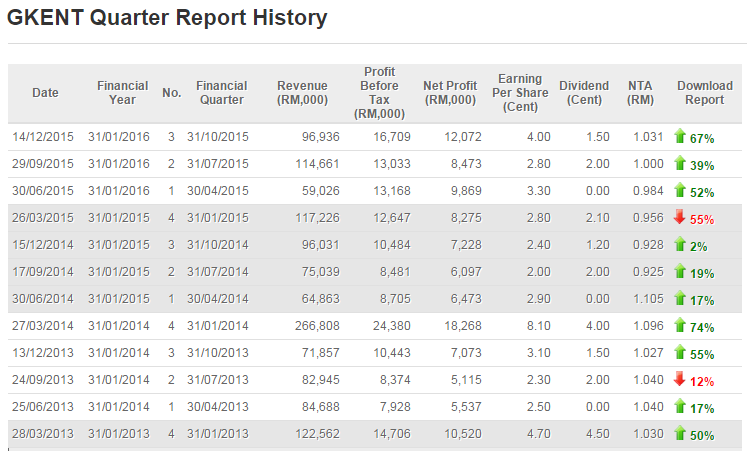Image resolution: width=747 pixels, height=451 pixels.
Task: Select the date cell 14/12/2015
Action: (x=43, y=137)
